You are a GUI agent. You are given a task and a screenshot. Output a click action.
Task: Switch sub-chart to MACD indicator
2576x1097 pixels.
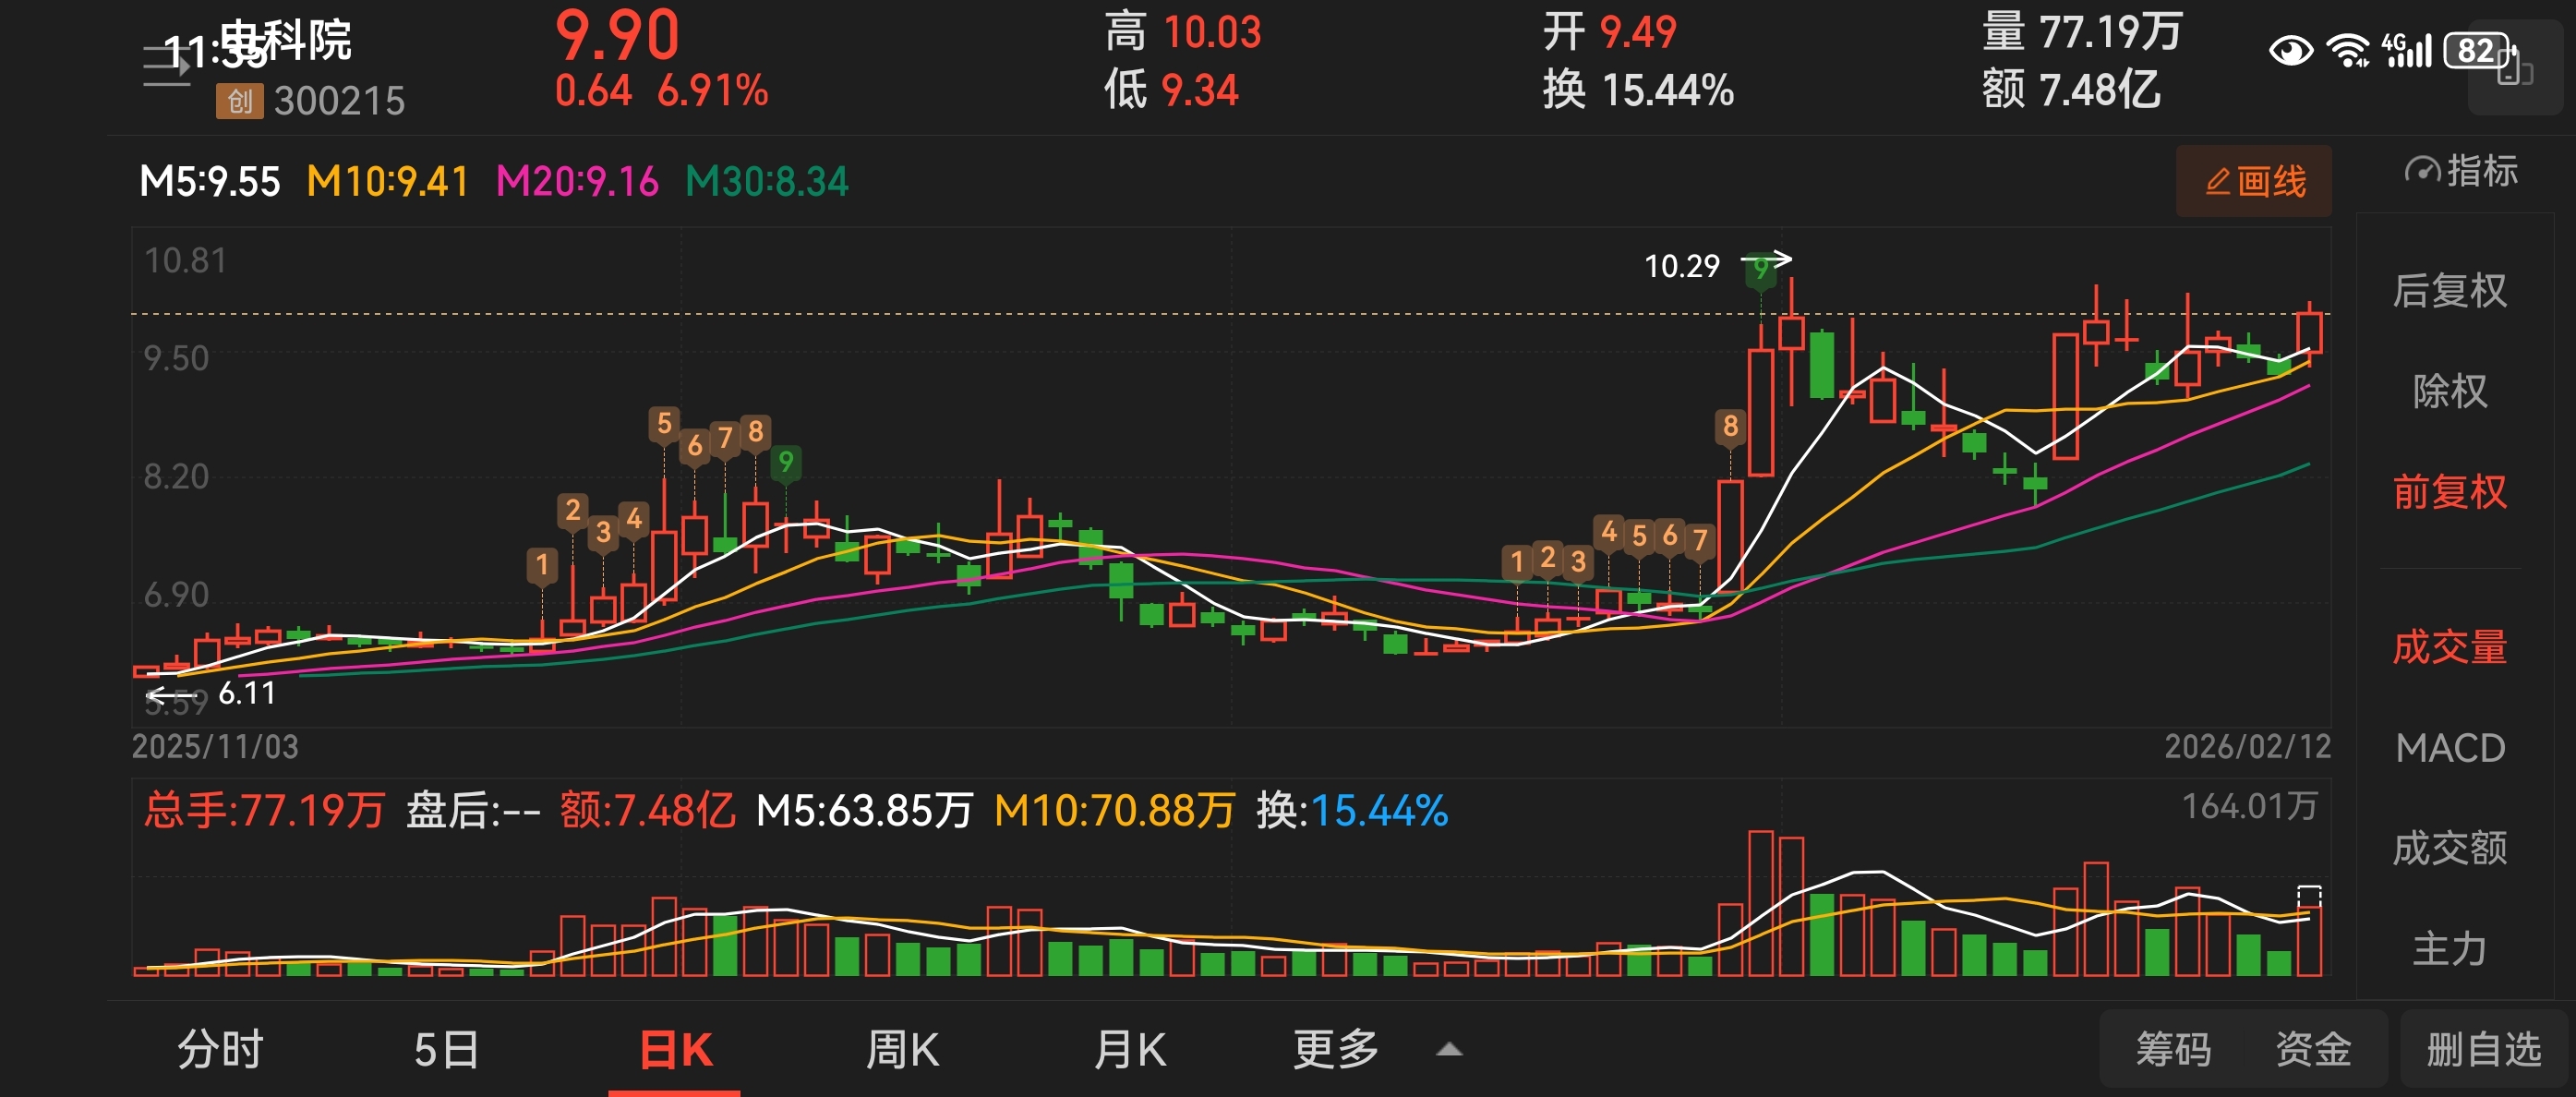(x=2450, y=748)
